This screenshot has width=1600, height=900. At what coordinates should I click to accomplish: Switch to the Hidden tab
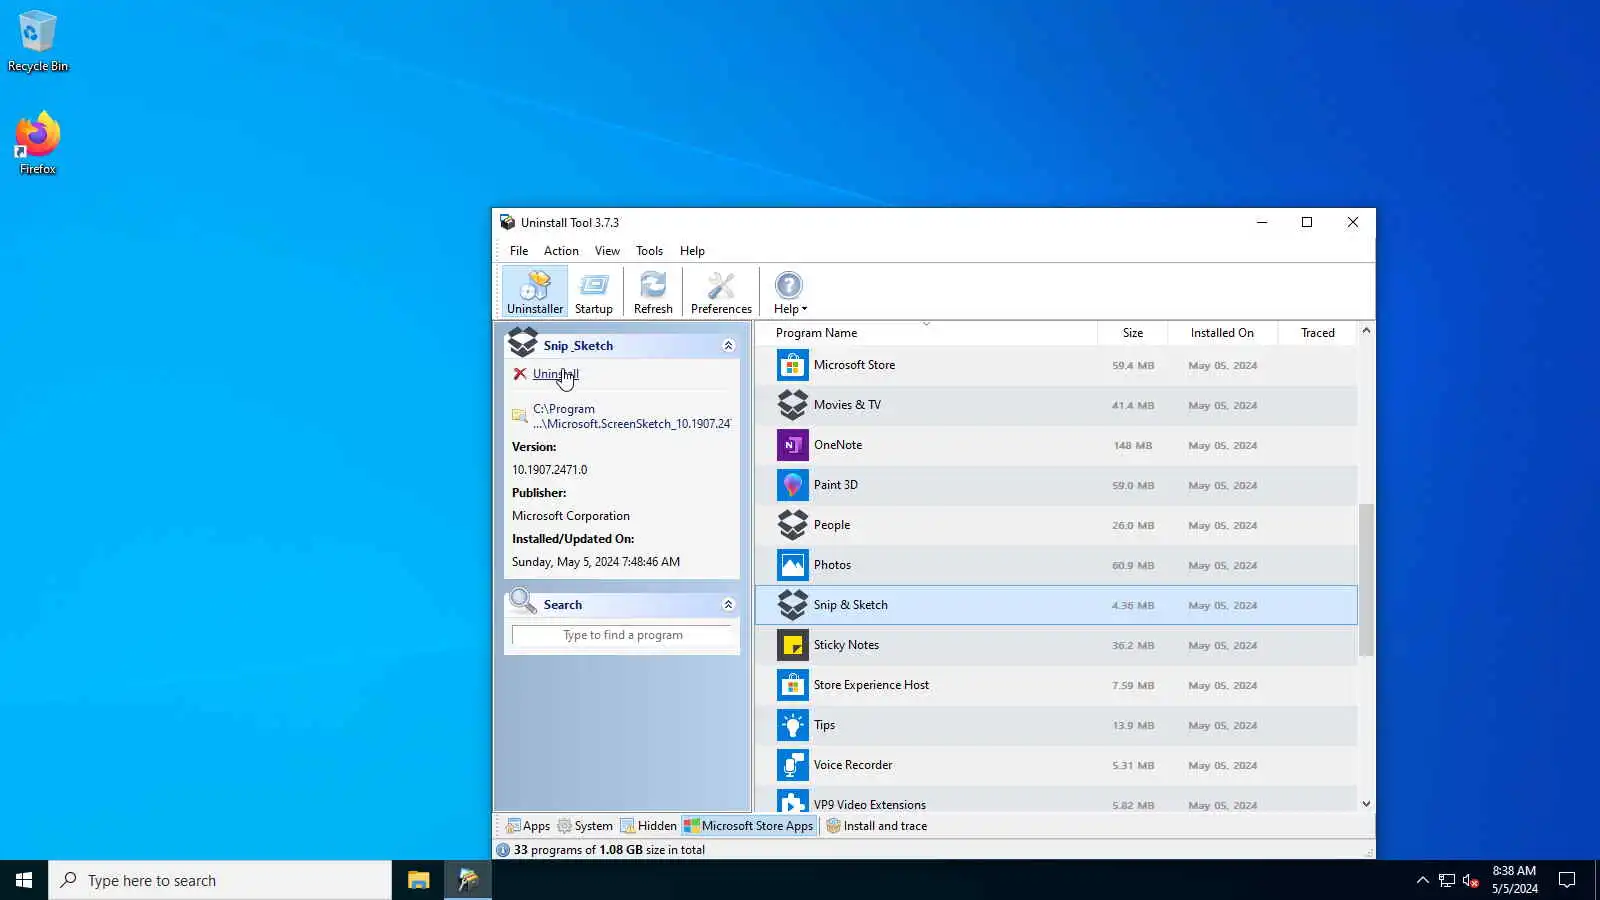click(x=648, y=826)
